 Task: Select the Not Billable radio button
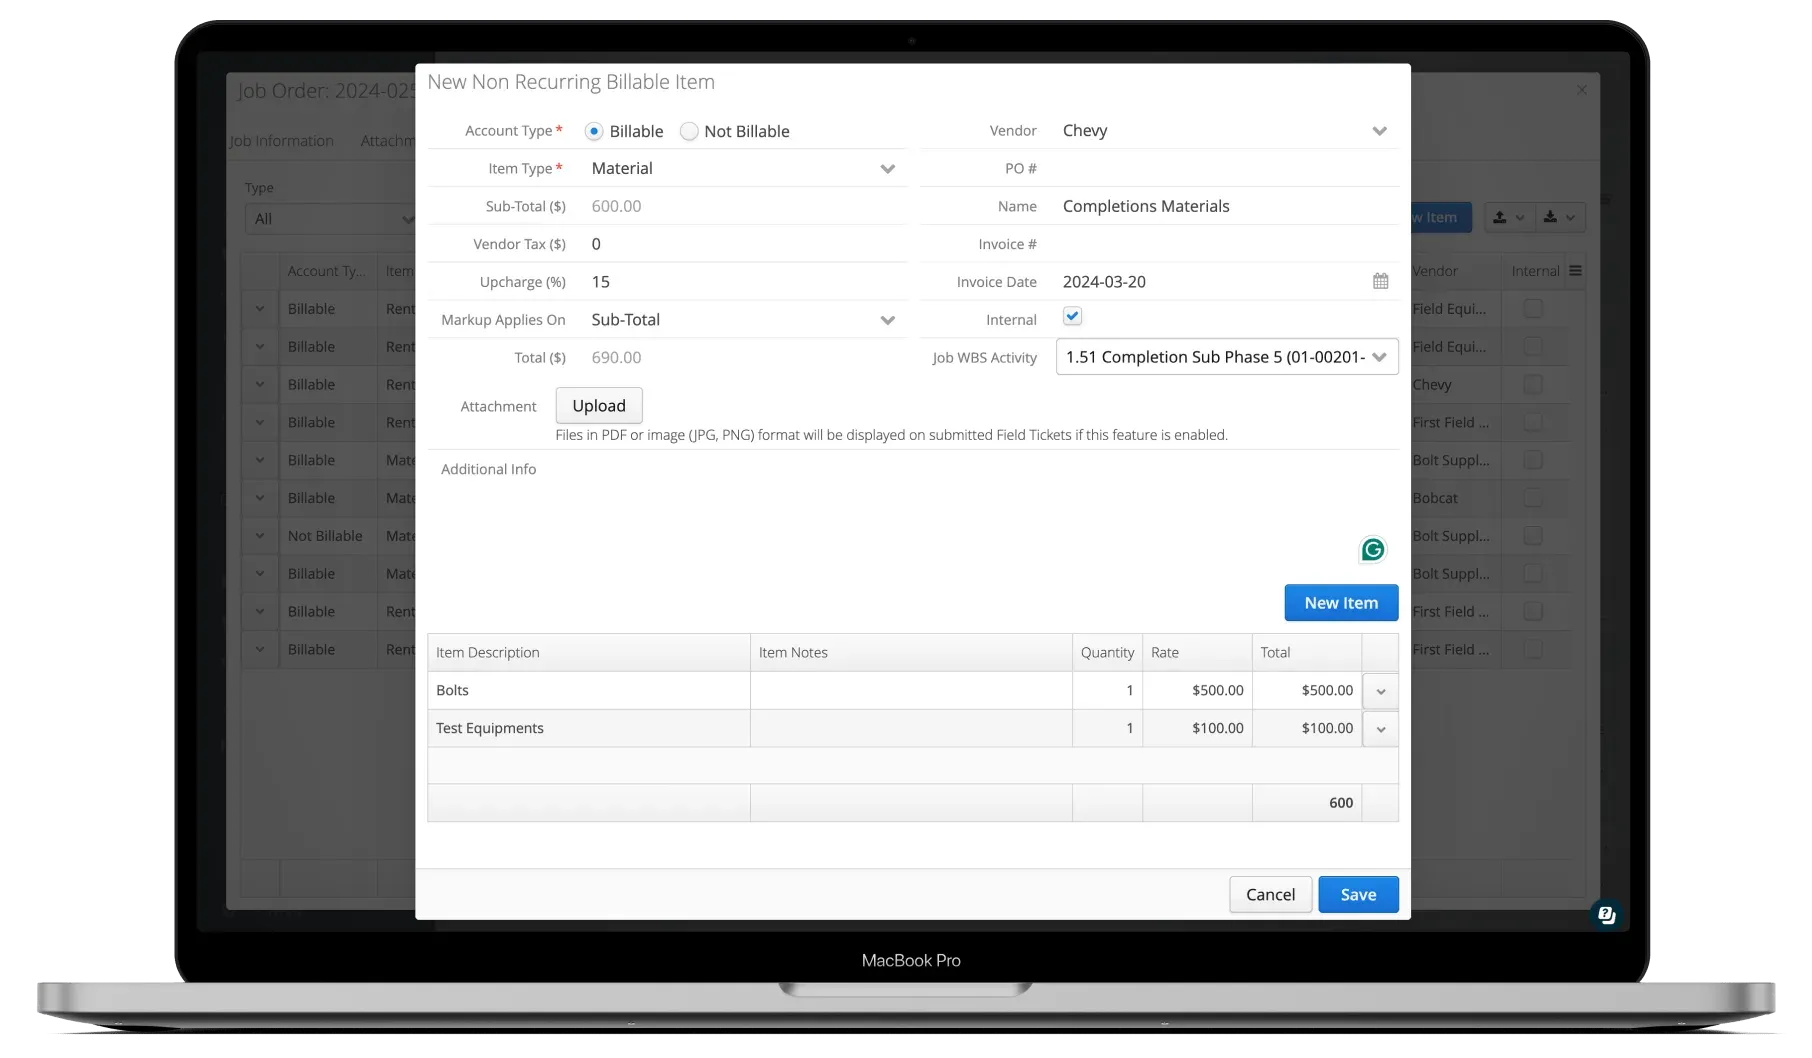[x=688, y=131]
